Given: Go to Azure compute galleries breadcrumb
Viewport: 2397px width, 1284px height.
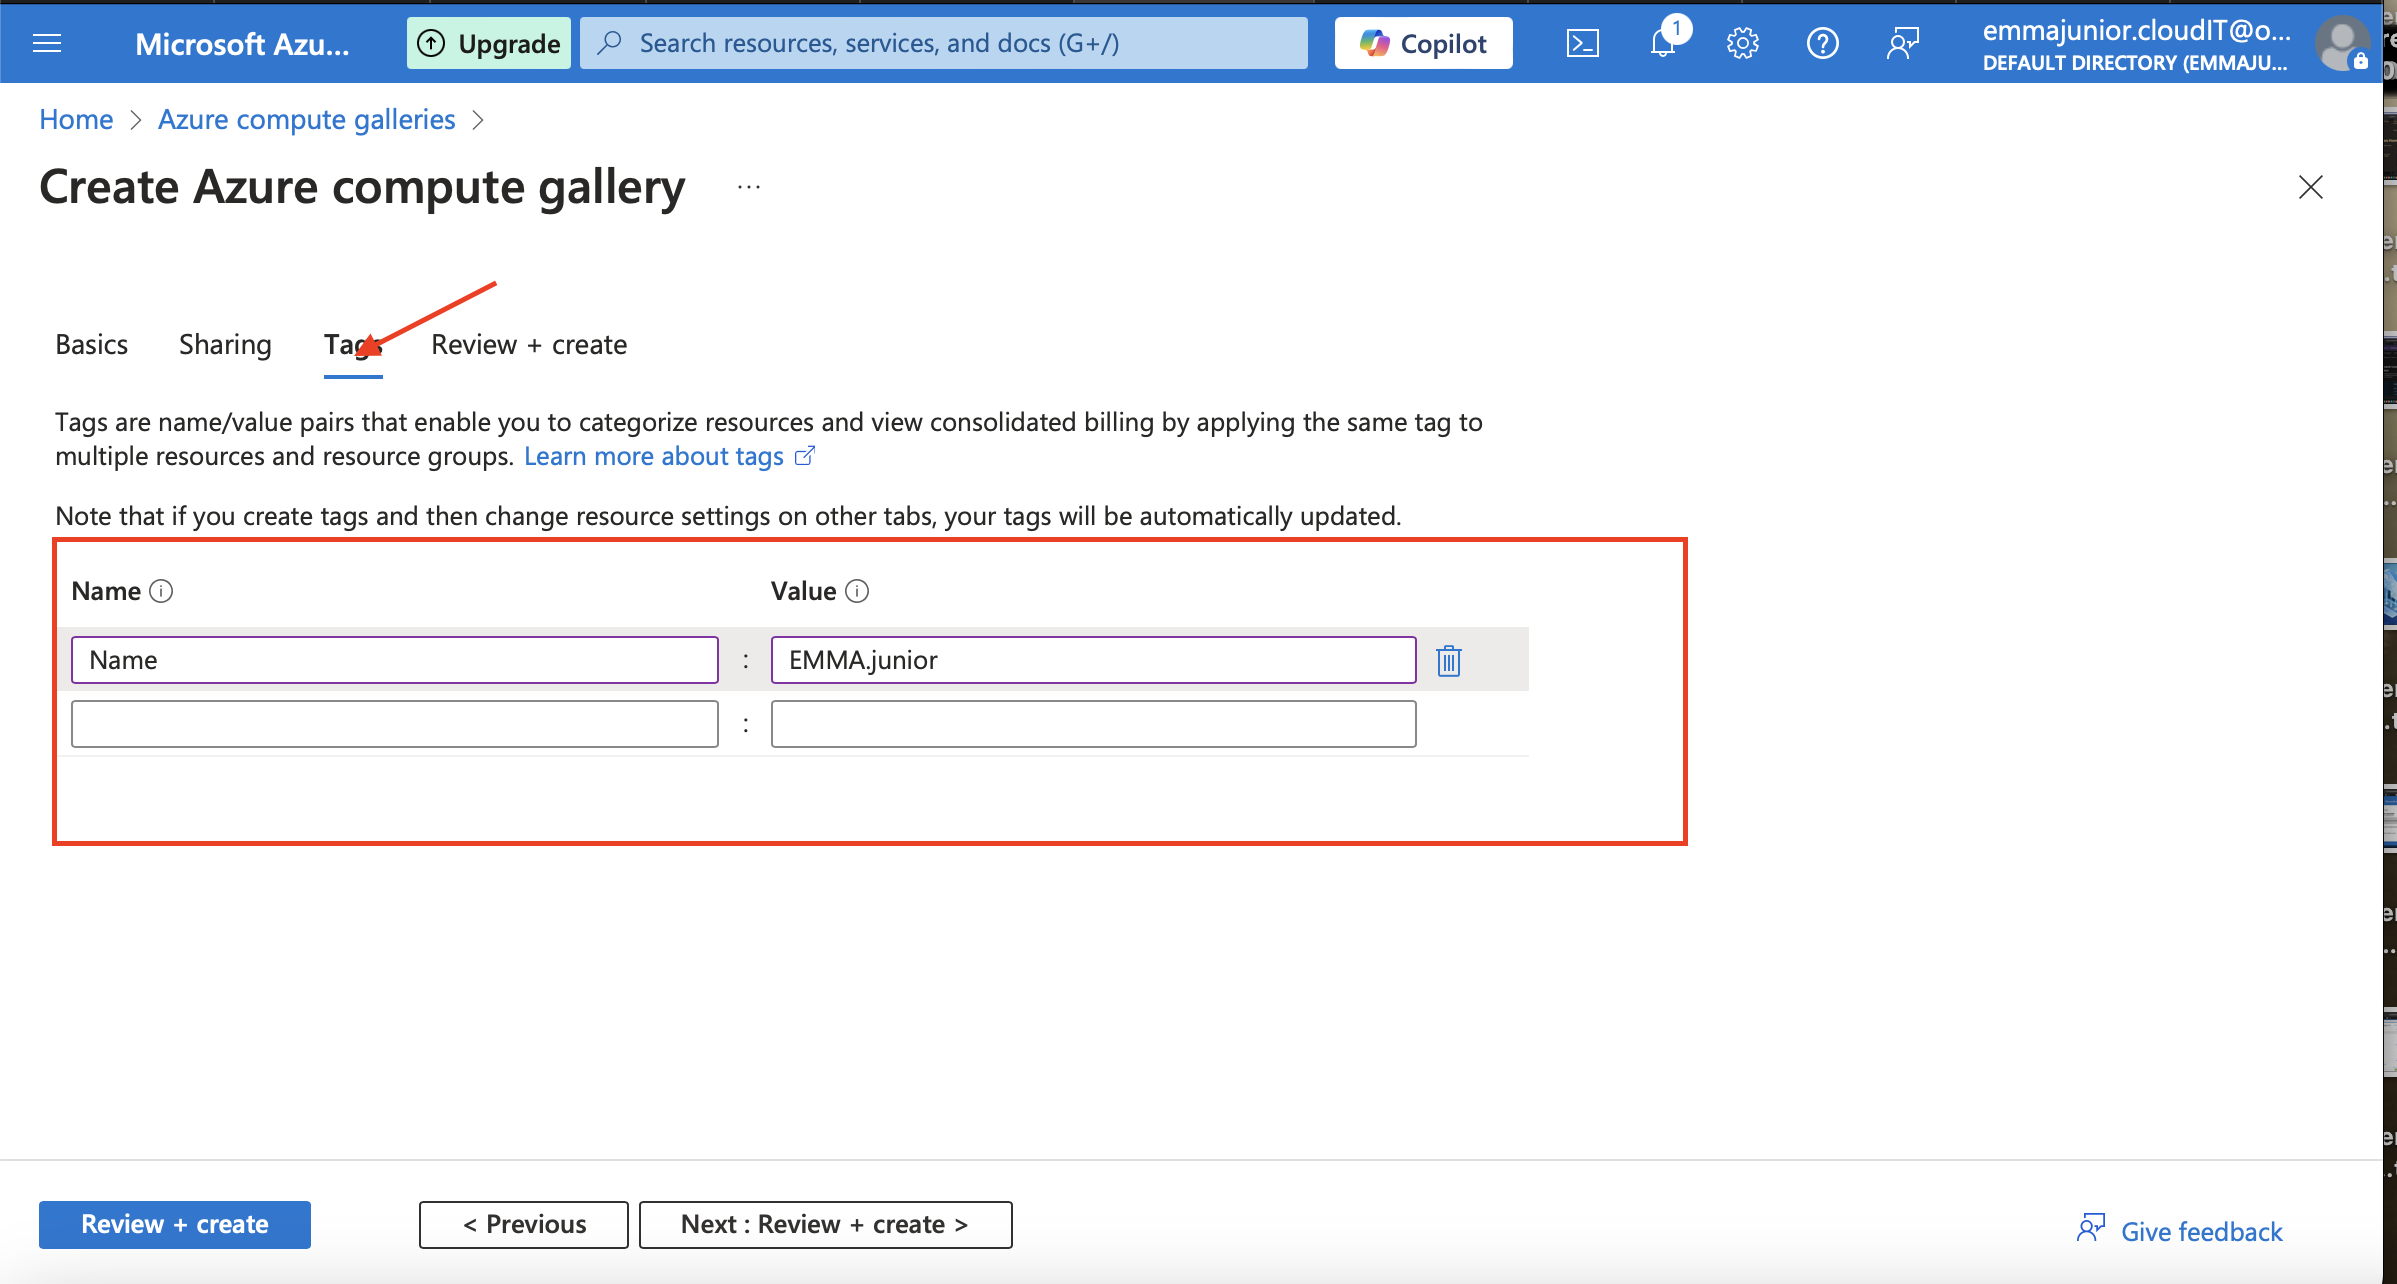Looking at the screenshot, I should (306, 119).
